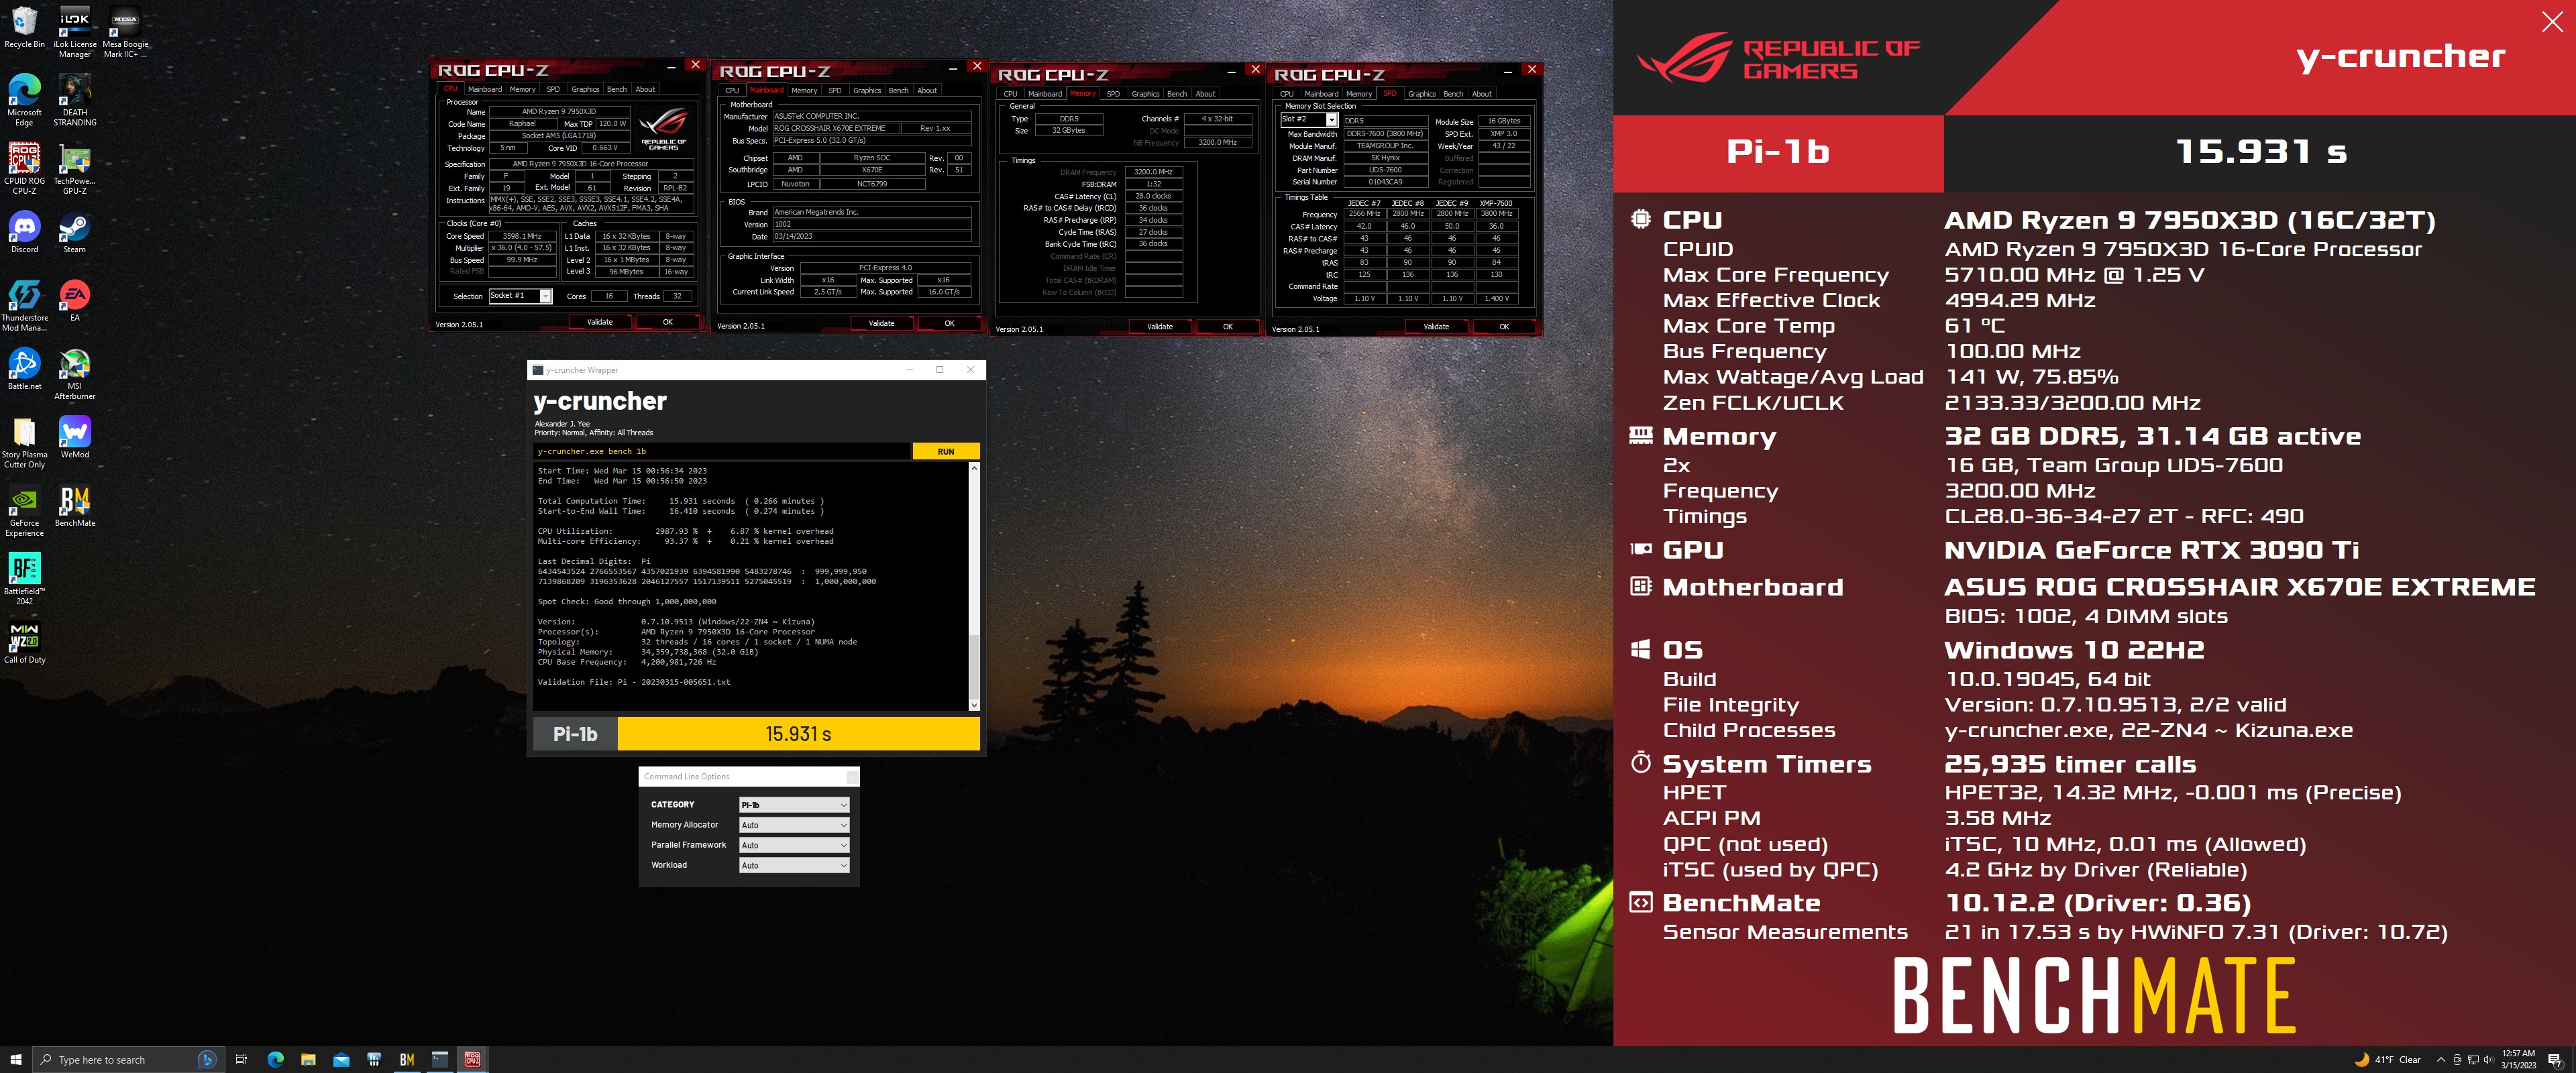Viewport: 2576px width, 1073px height.
Task: Open File Explorer from the taskbar
Action: pos(308,1059)
